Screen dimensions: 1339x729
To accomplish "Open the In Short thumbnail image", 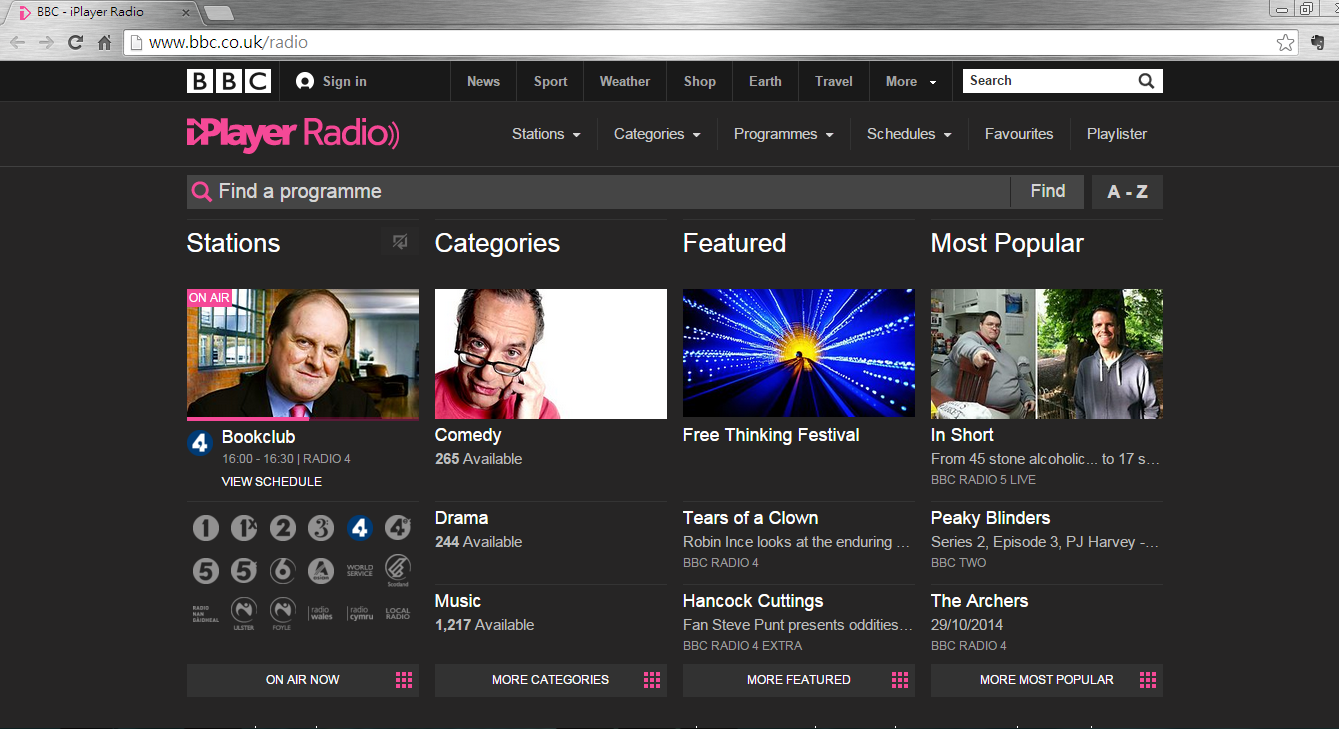I will coord(1047,354).
